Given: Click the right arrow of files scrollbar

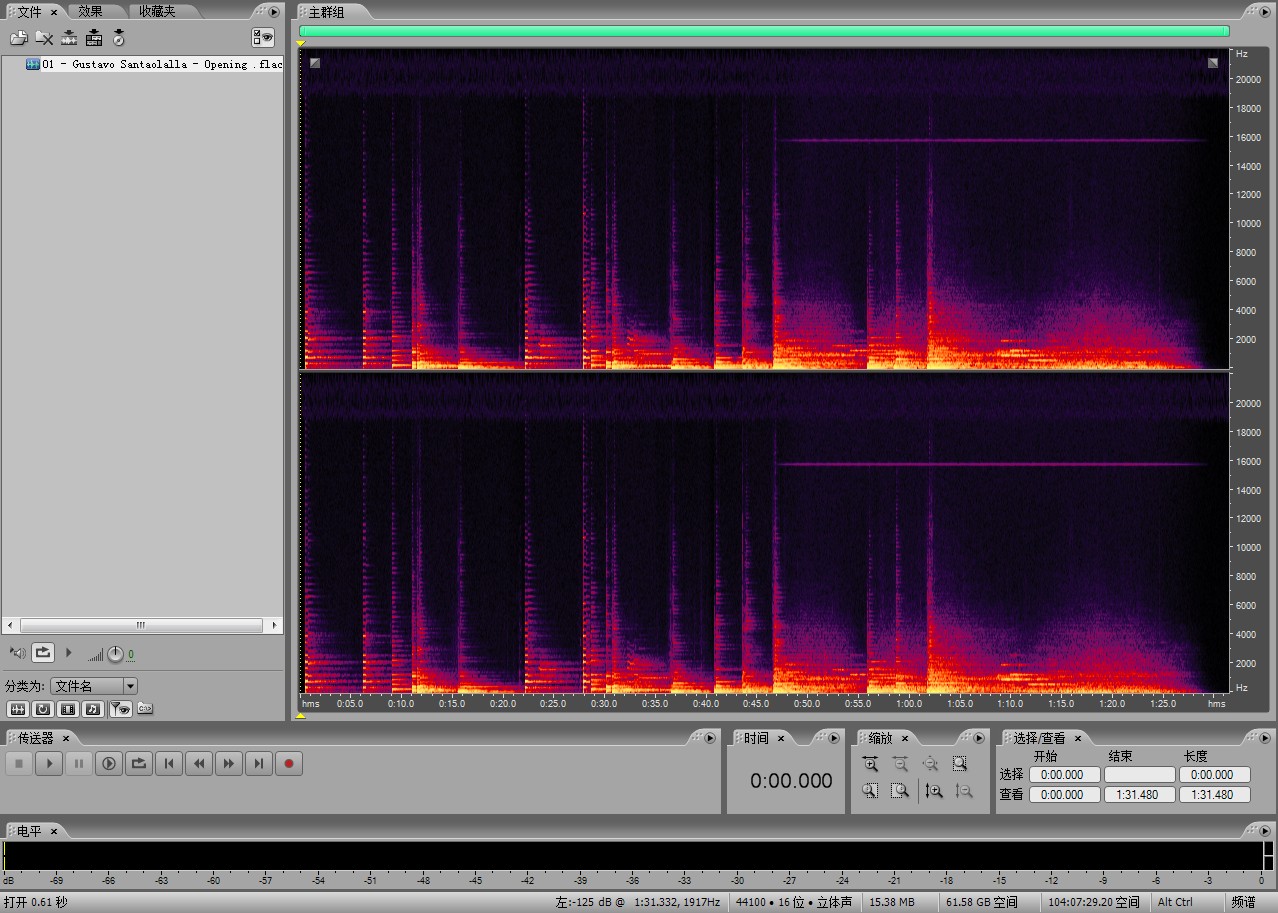Looking at the screenshot, I should pos(275,625).
